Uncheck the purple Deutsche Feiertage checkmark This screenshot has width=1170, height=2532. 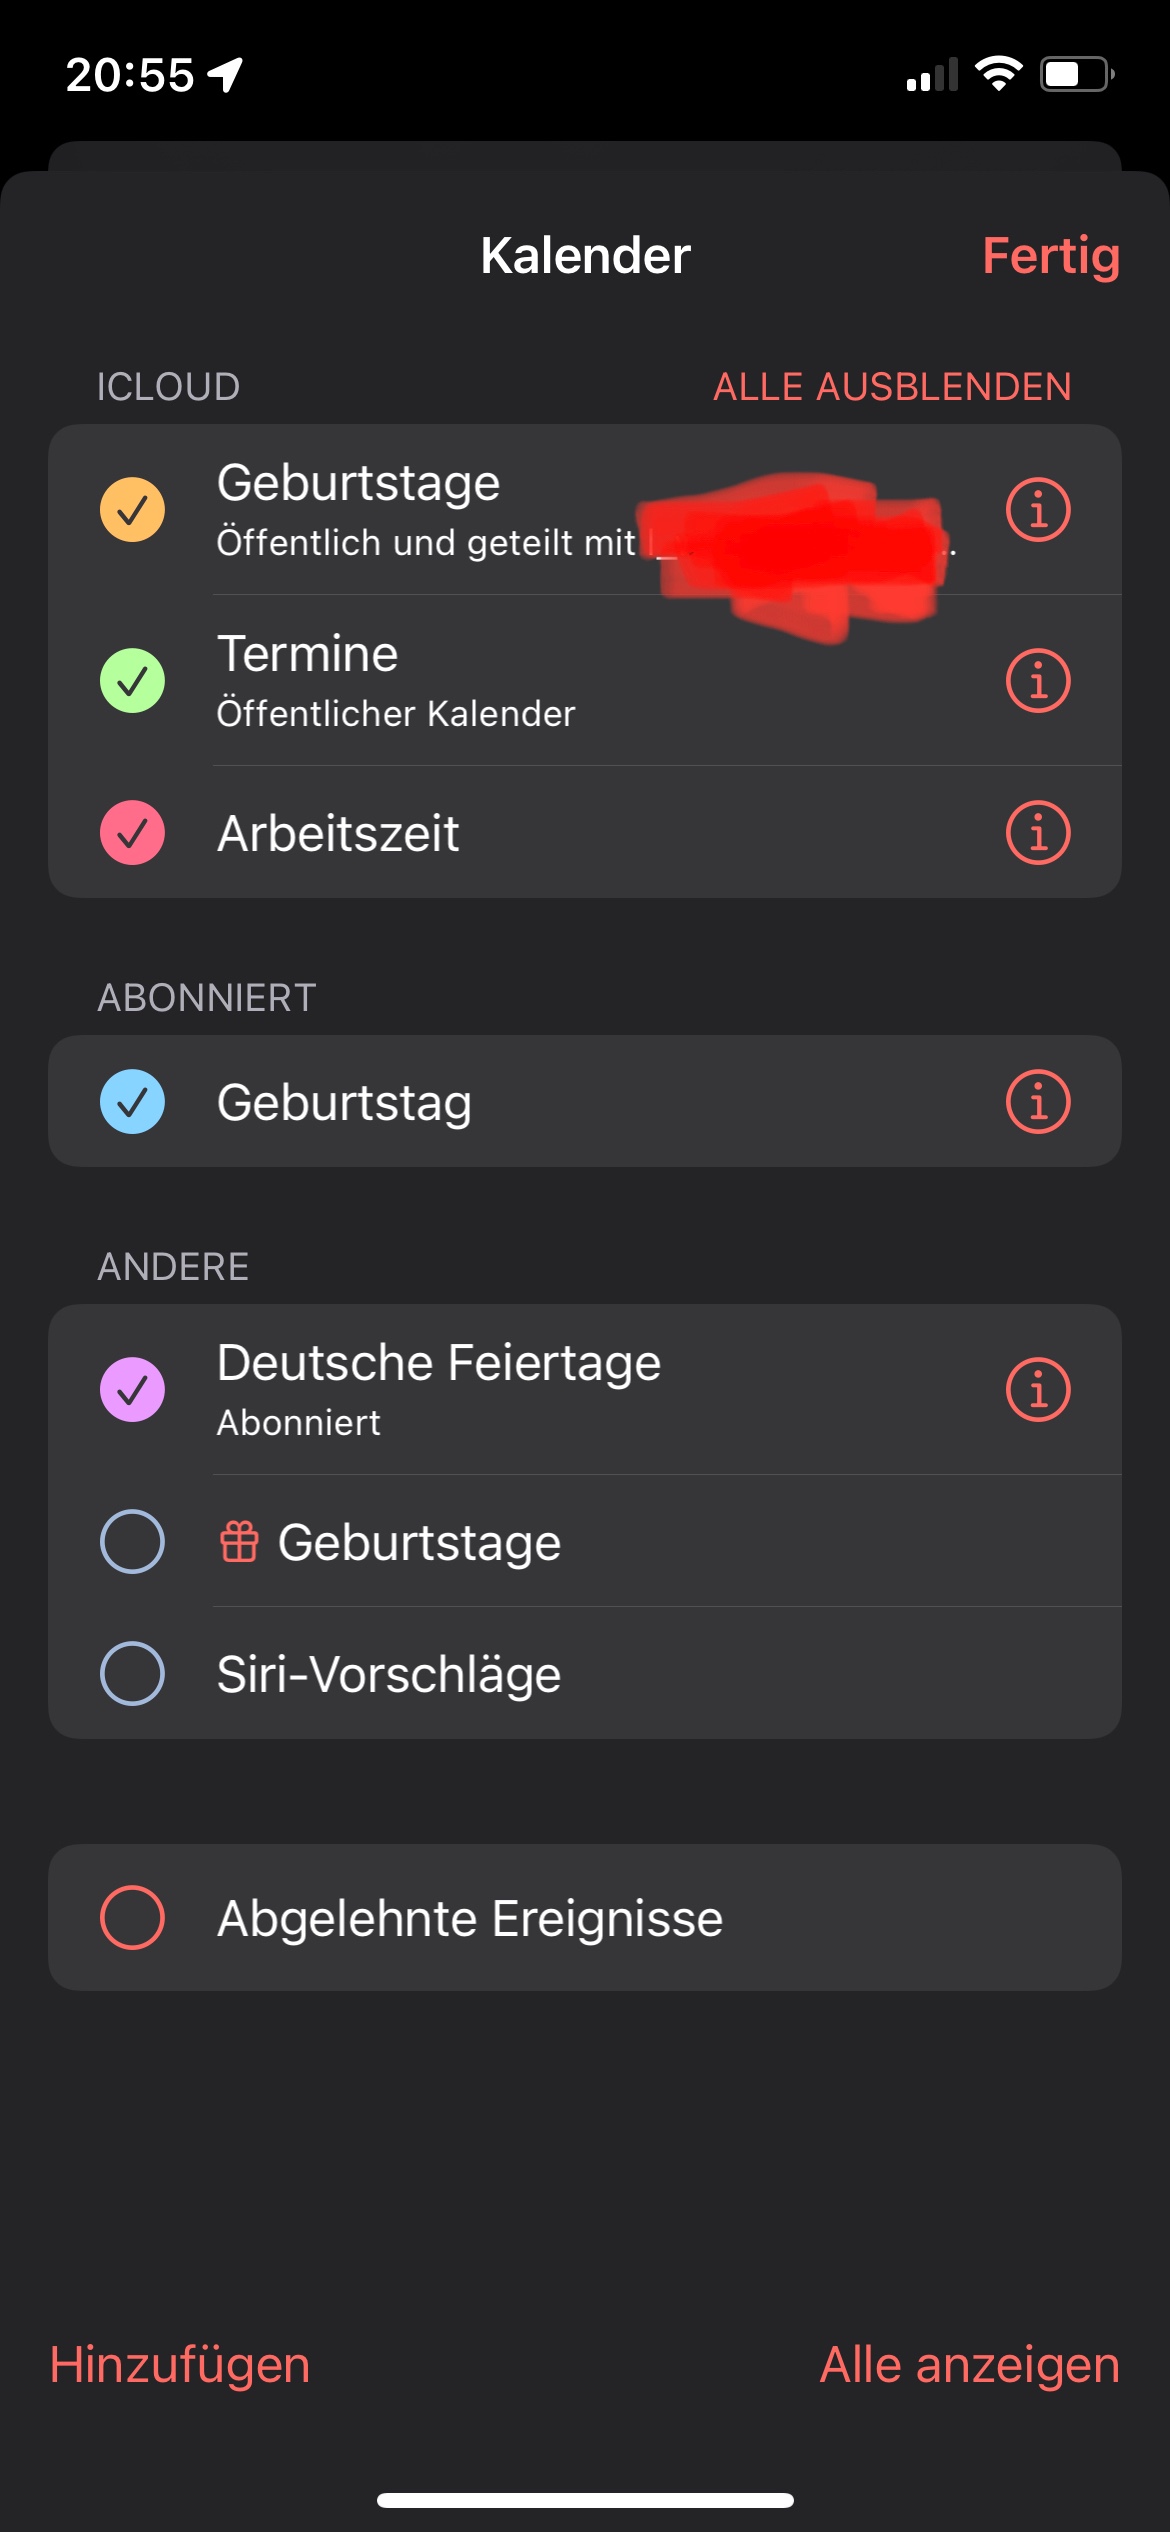pyautogui.click(x=132, y=1389)
